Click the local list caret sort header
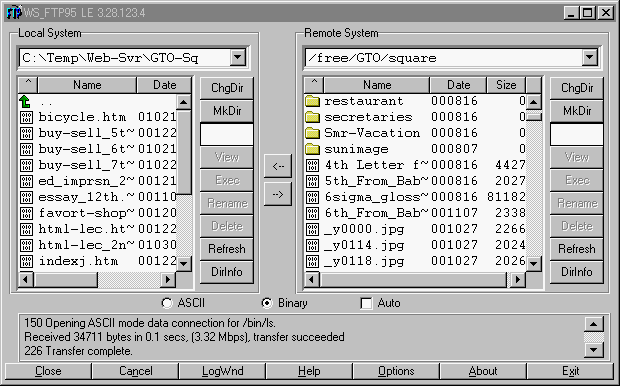Screen dimensions: 620x386 [x=28, y=85]
